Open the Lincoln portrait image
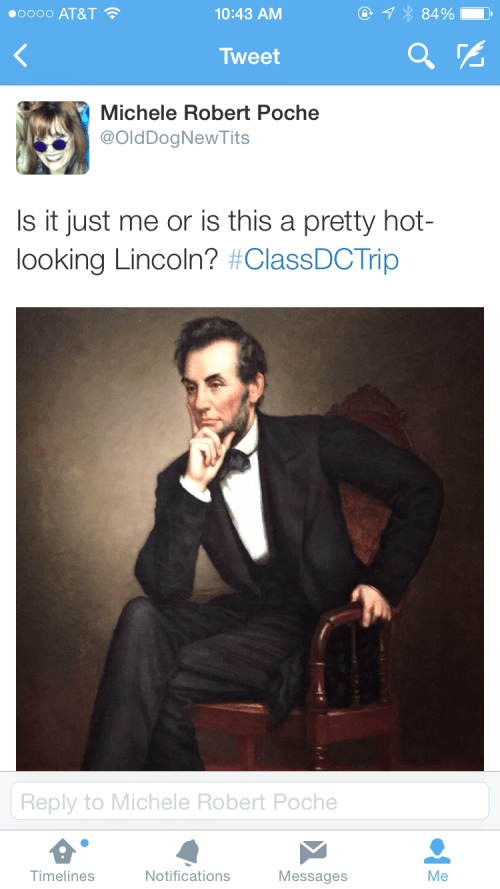The width and height of the screenshot is (500, 889). 250,539
